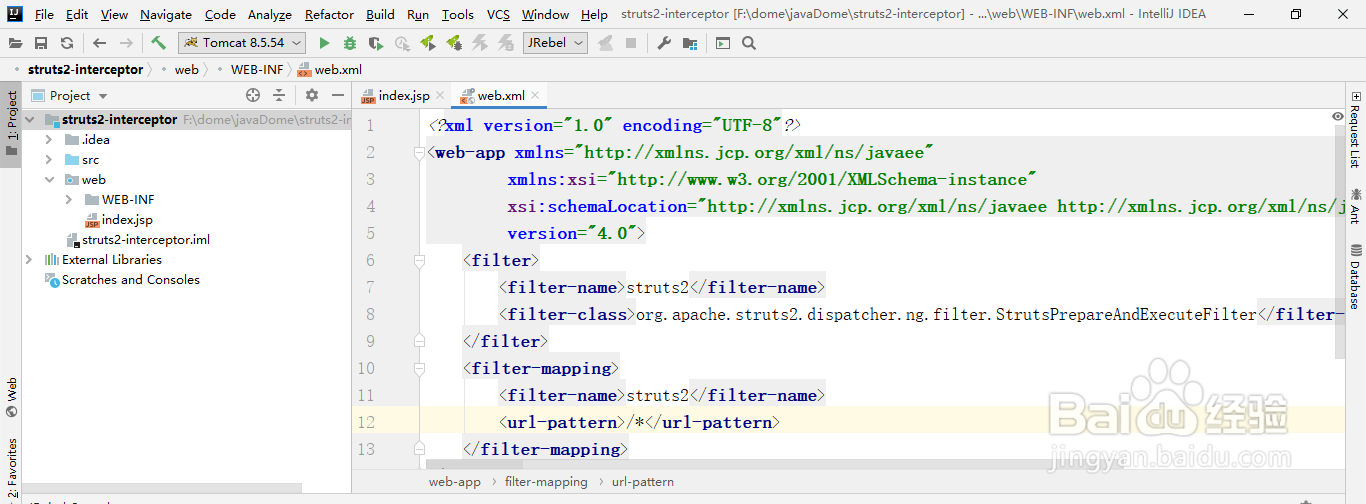Open the JRebel dropdown in toolbar
The height and width of the screenshot is (504, 1366).
click(x=555, y=43)
